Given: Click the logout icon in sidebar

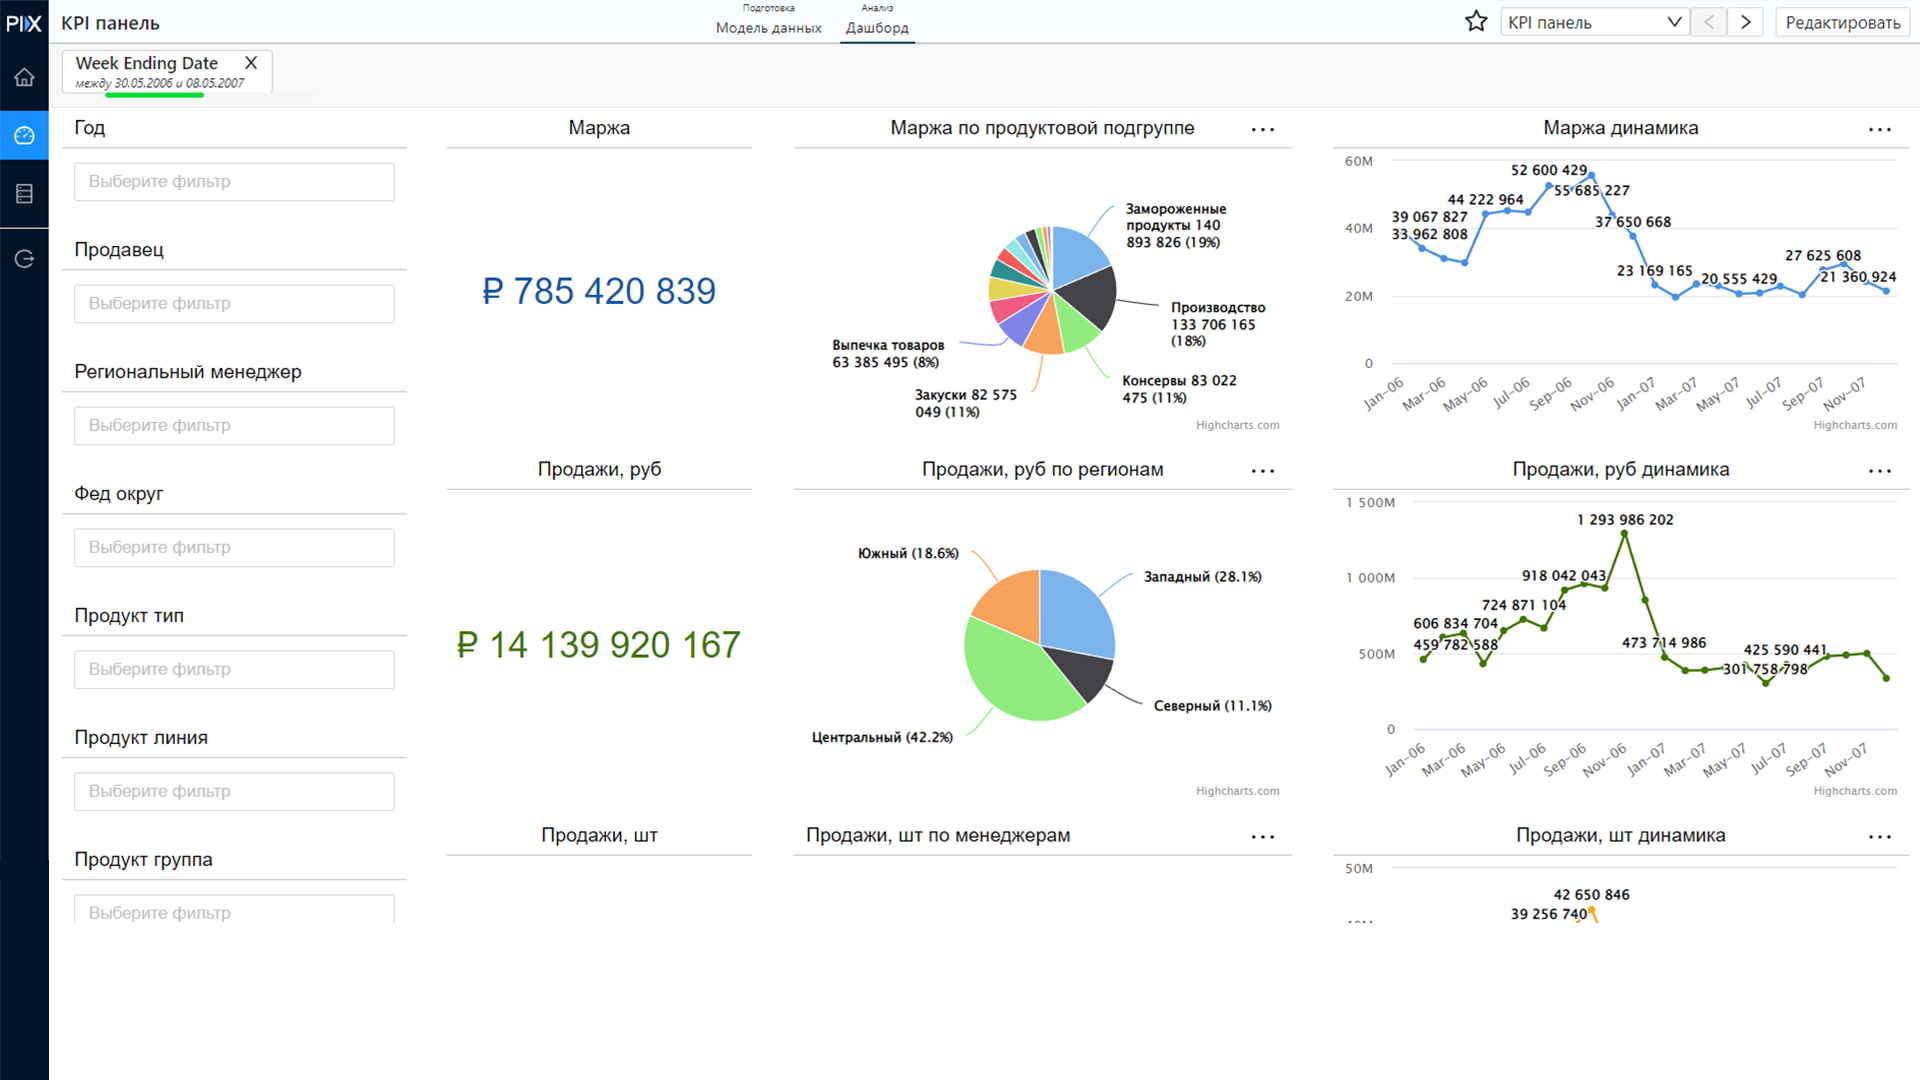Looking at the screenshot, I should coord(24,259).
